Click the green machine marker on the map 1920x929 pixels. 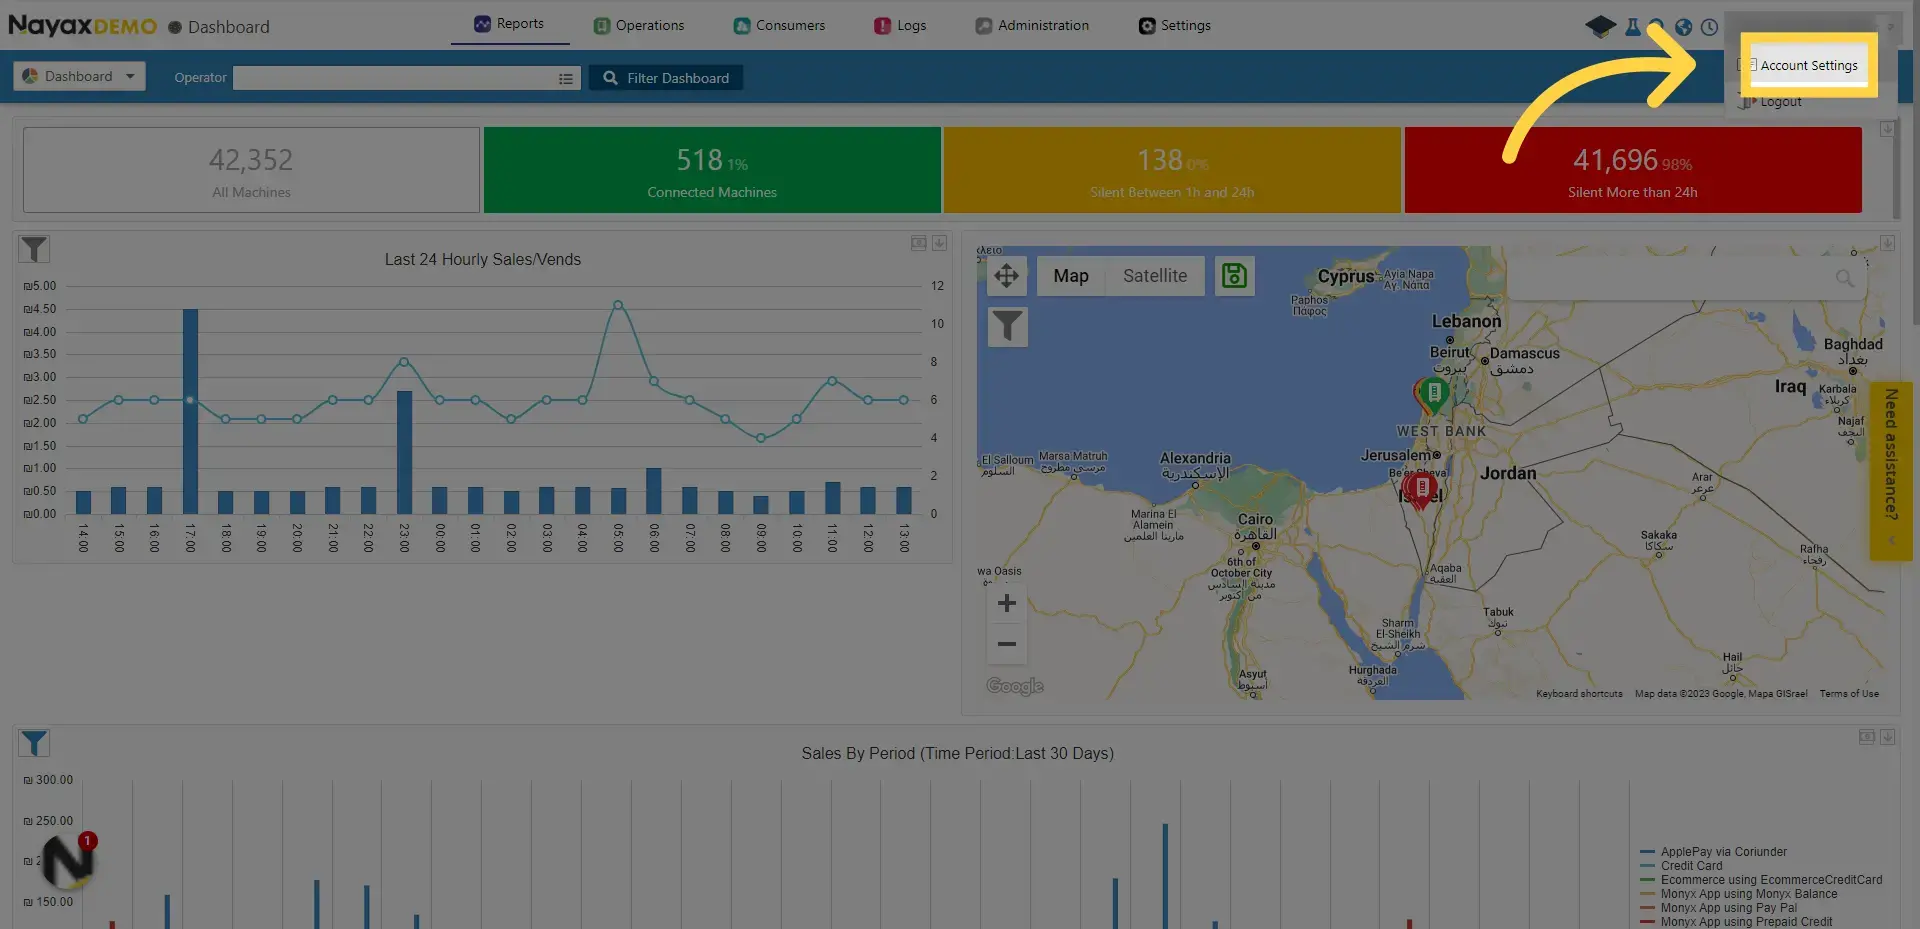click(1434, 395)
